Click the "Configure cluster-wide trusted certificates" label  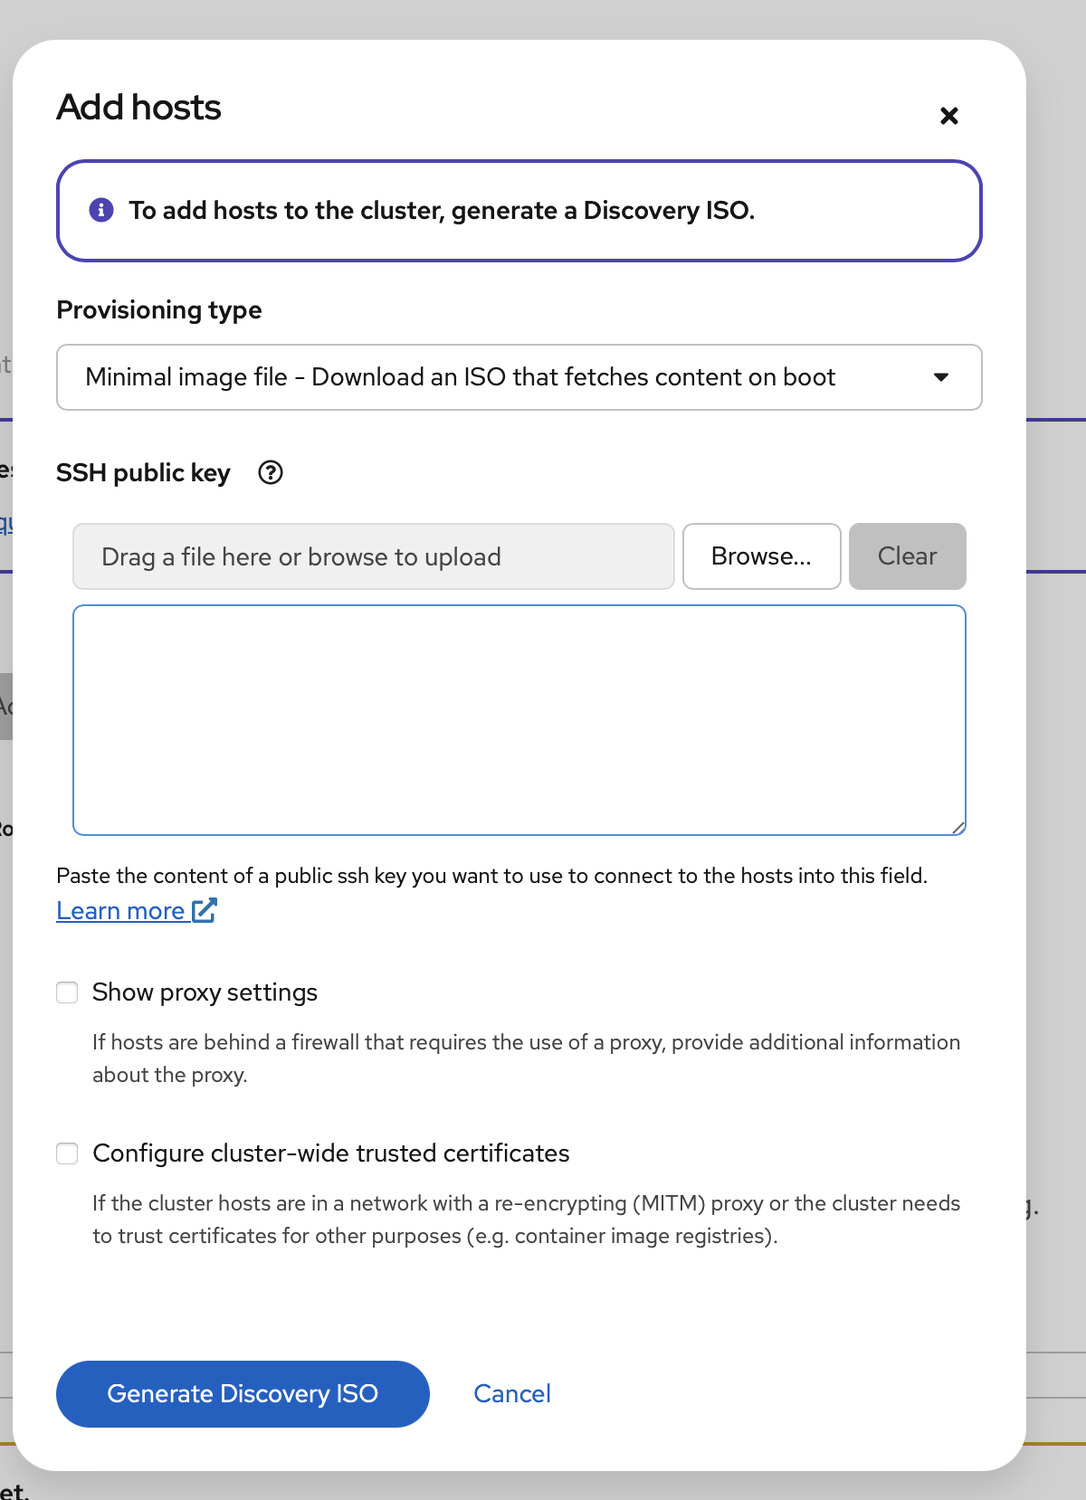(x=331, y=1153)
